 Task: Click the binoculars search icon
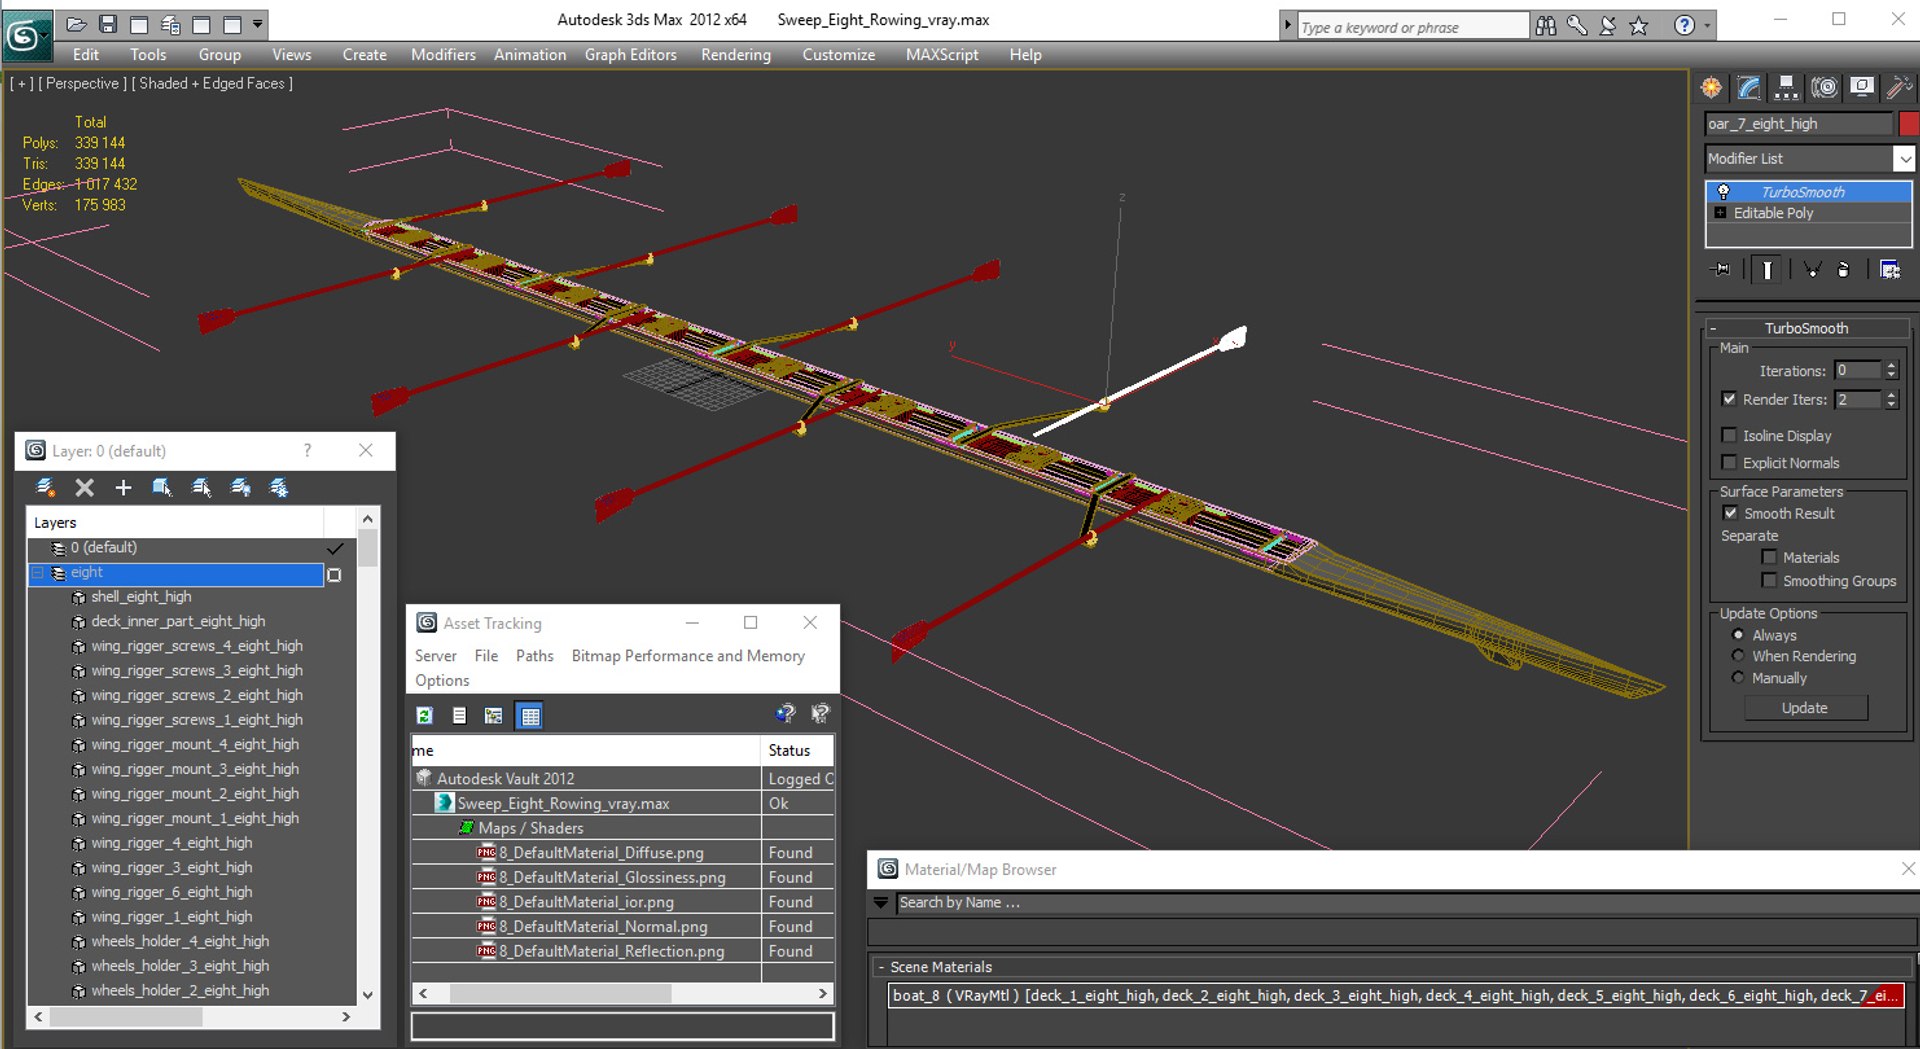[1546, 26]
